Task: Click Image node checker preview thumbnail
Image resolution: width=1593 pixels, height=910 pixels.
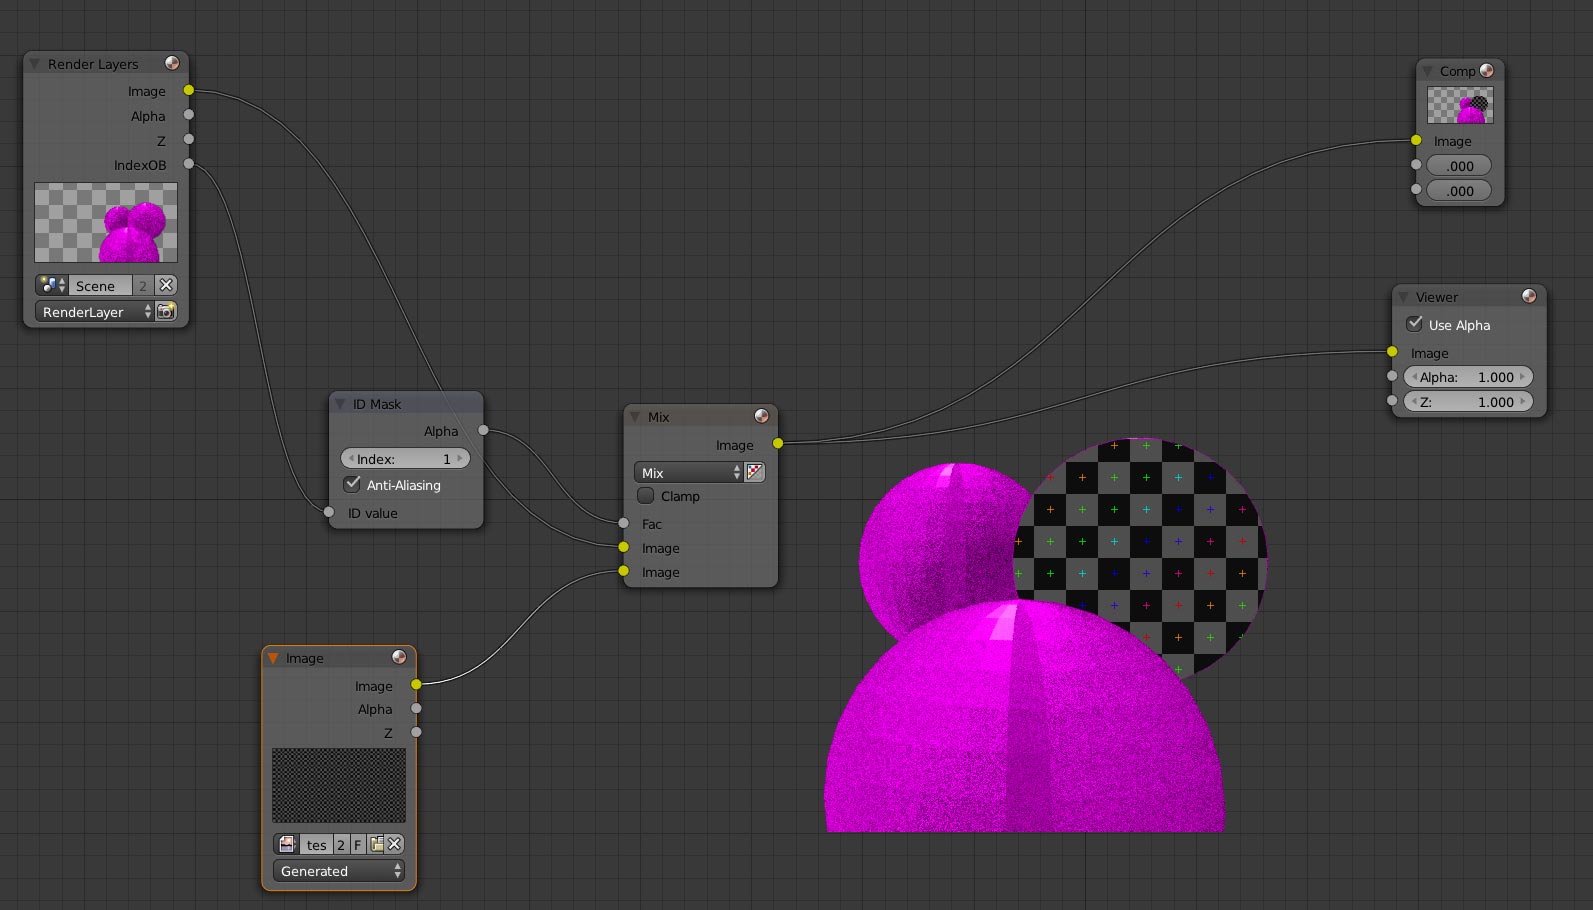Action: coord(339,785)
